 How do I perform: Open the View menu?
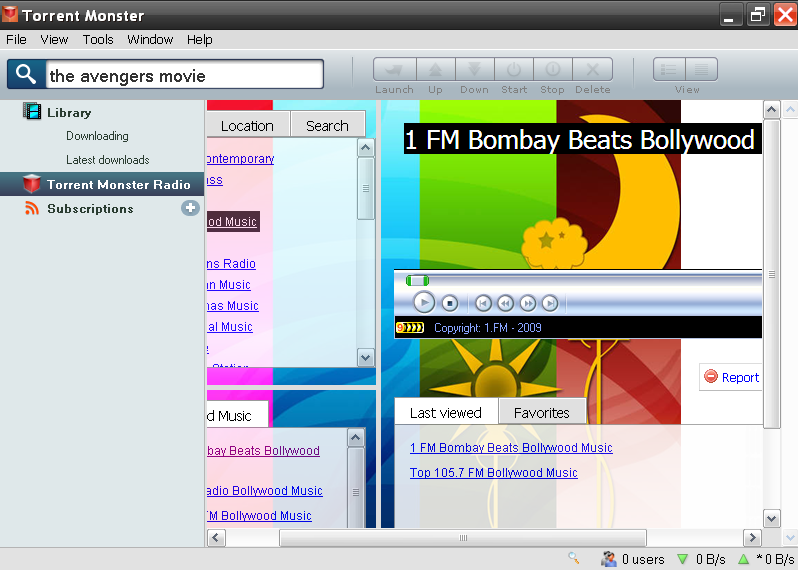pyautogui.click(x=54, y=40)
